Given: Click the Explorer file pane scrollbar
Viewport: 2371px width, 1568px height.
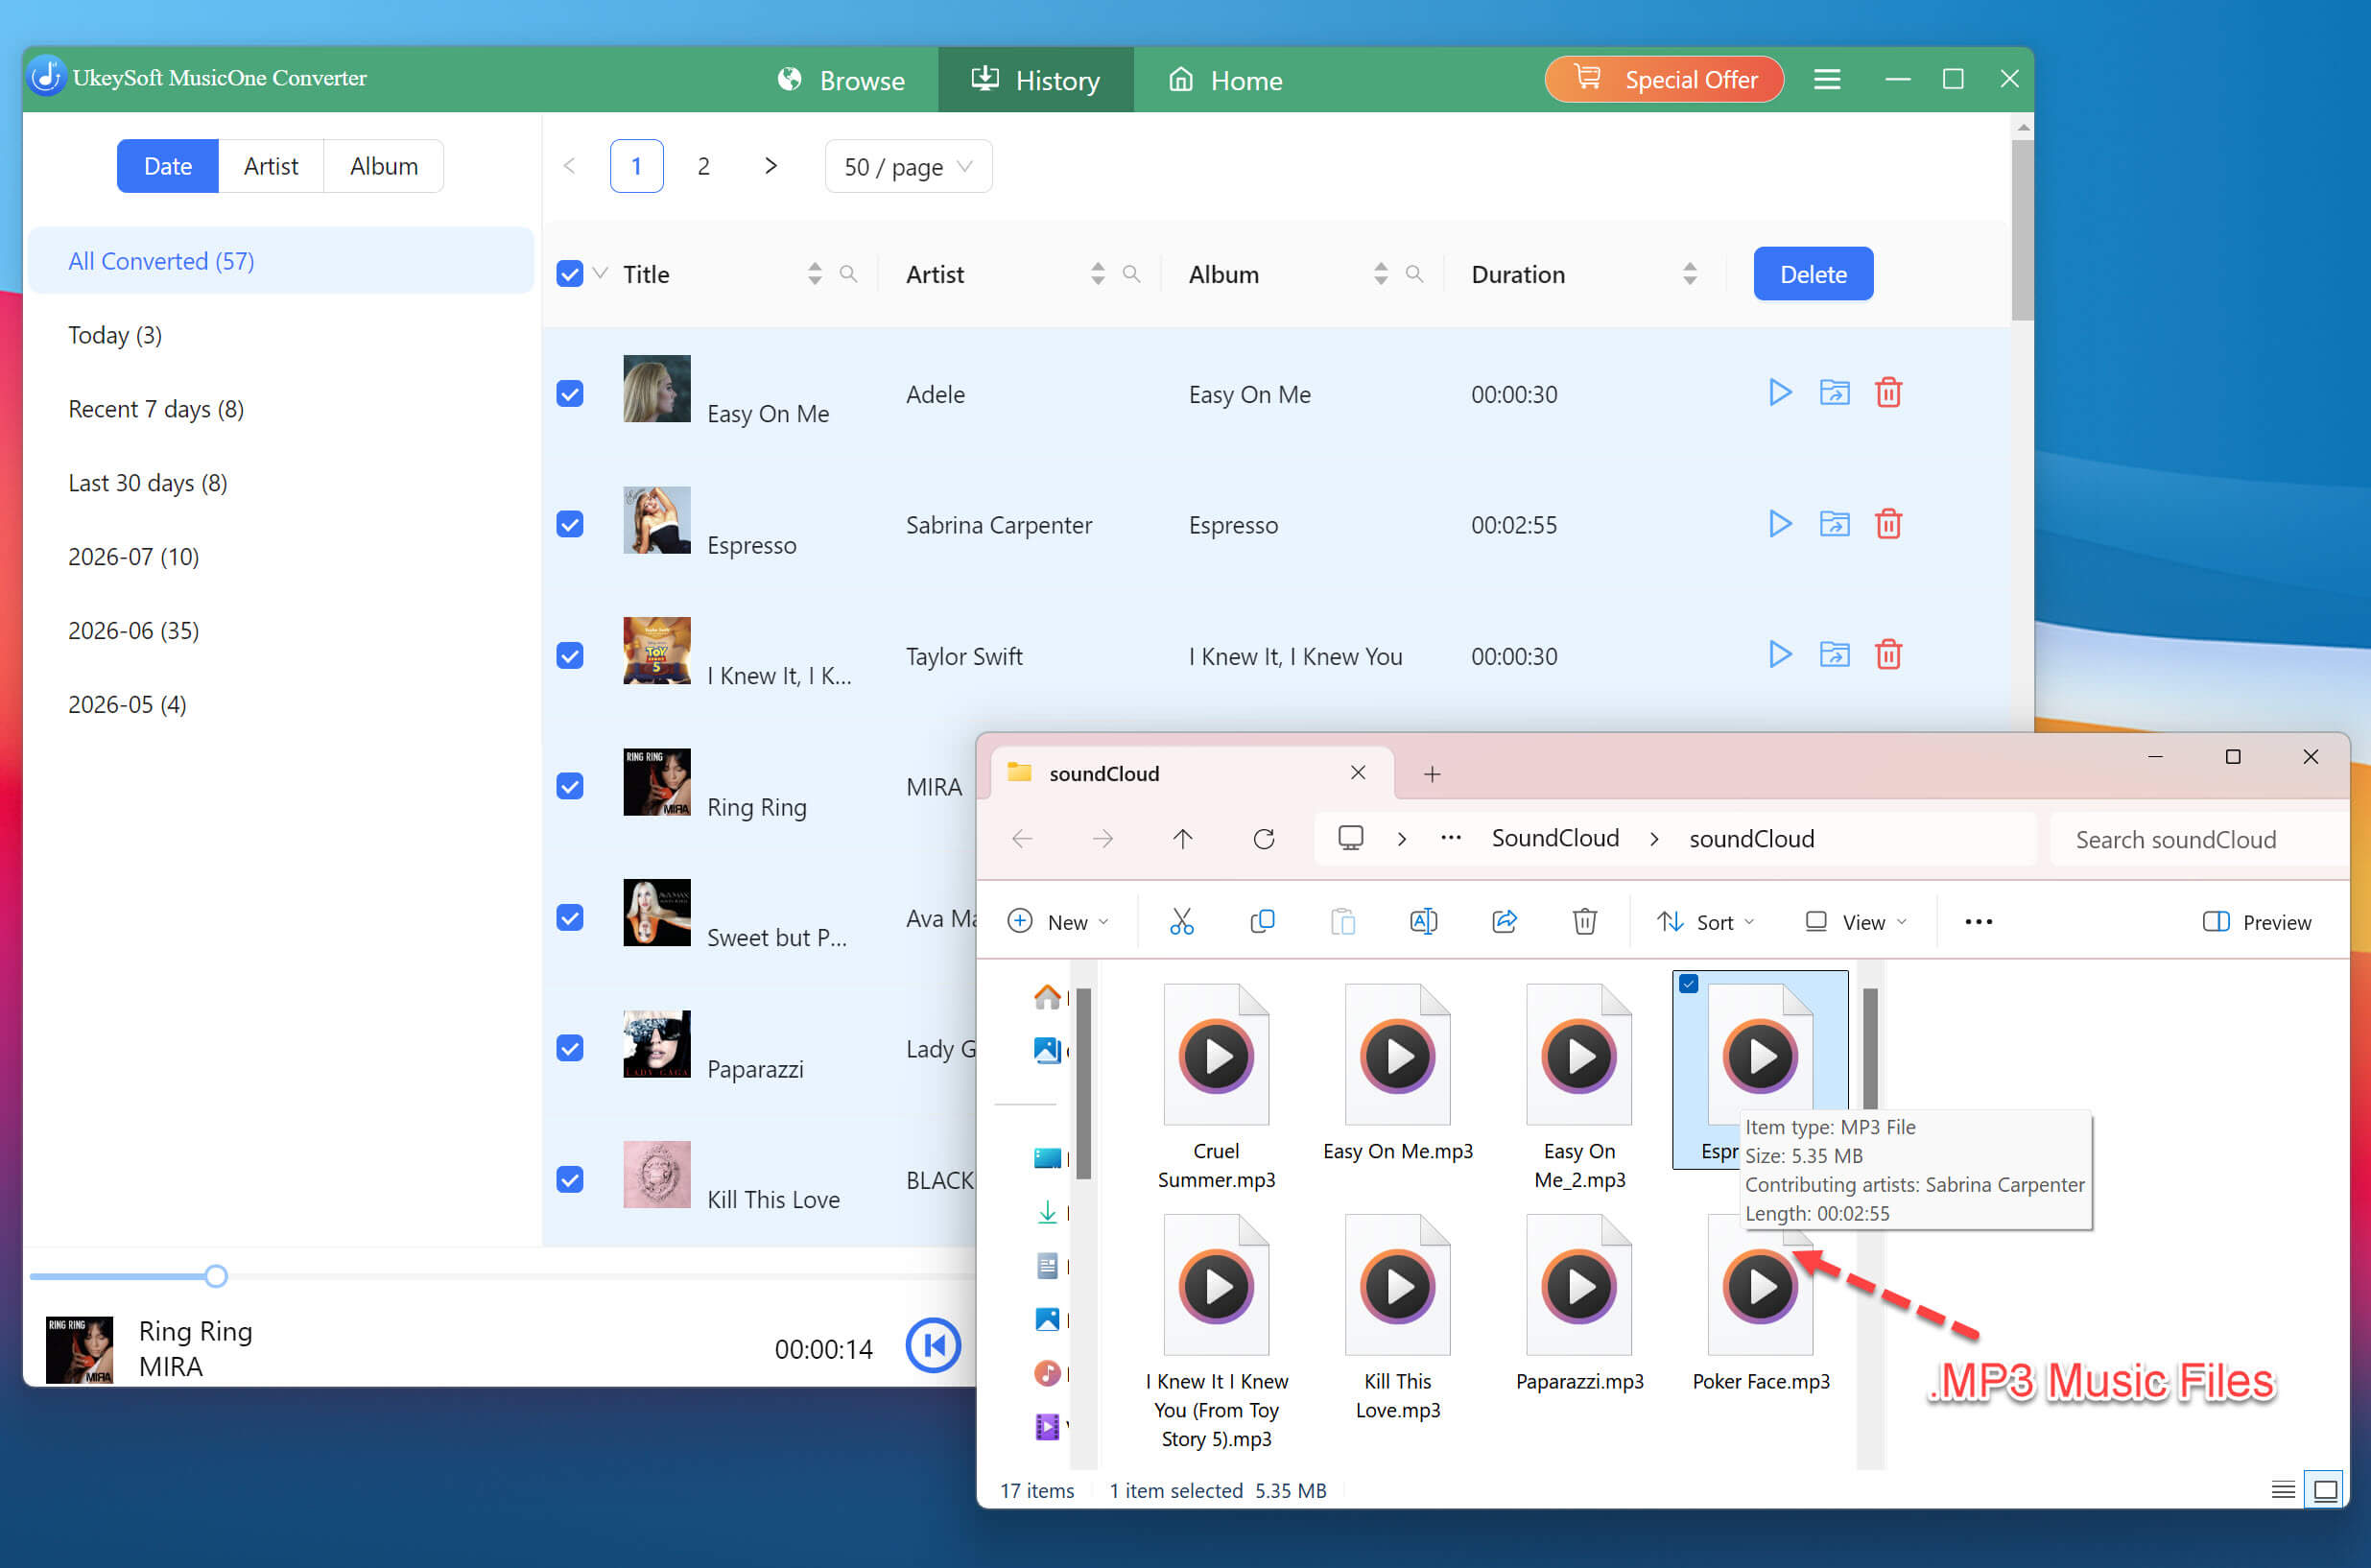Looking at the screenshot, I should [1870, 1048].
